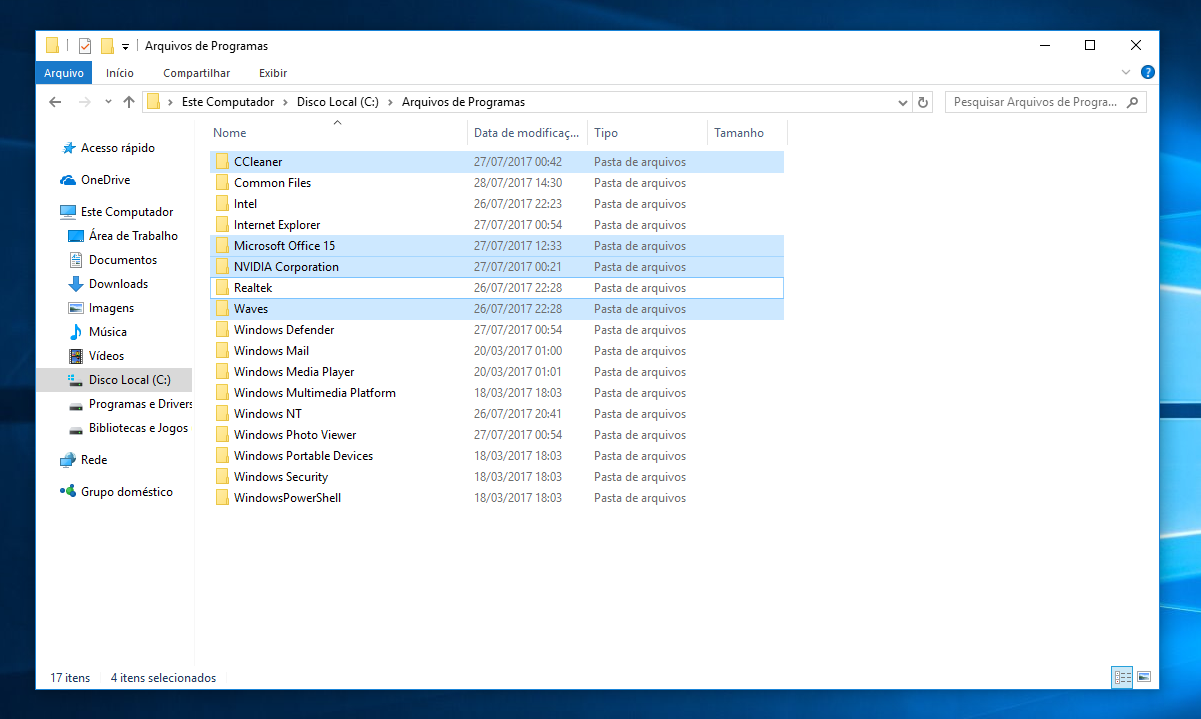Click the Programas e Drivers drive icon
Viewport: 1201px width, 719px height.
pos(76,405)
